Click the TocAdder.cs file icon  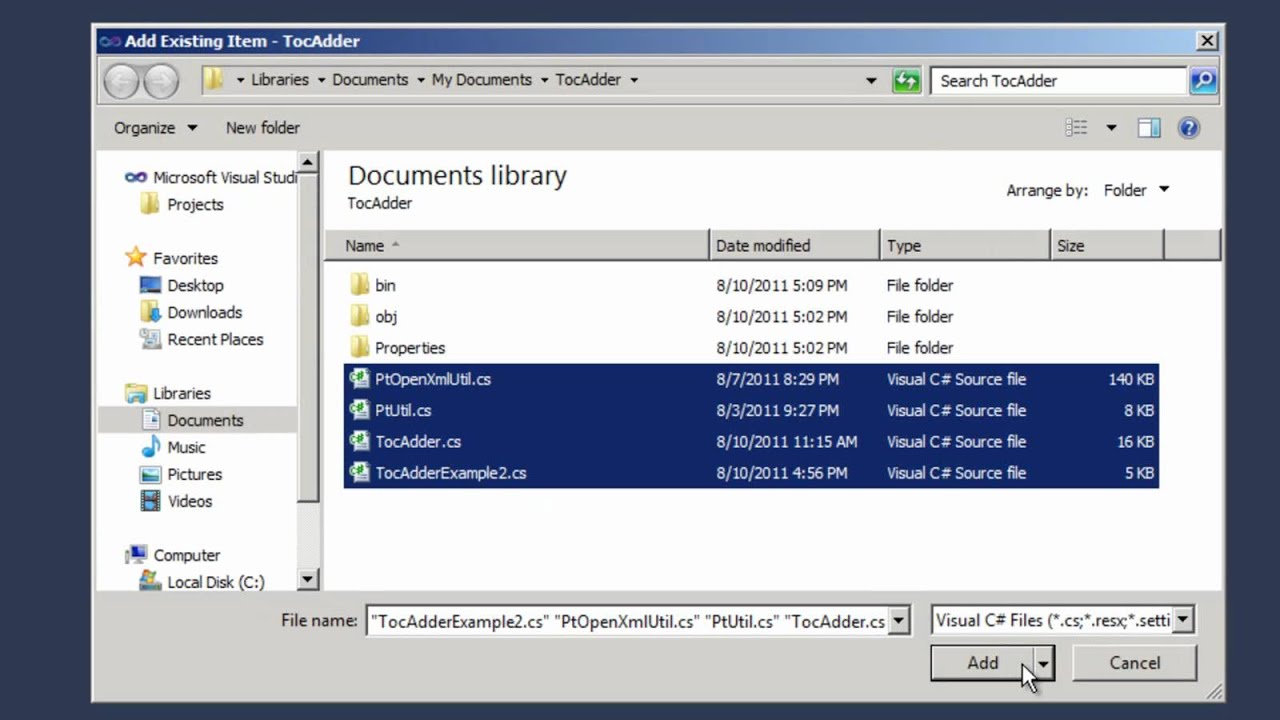click(360, 441)
